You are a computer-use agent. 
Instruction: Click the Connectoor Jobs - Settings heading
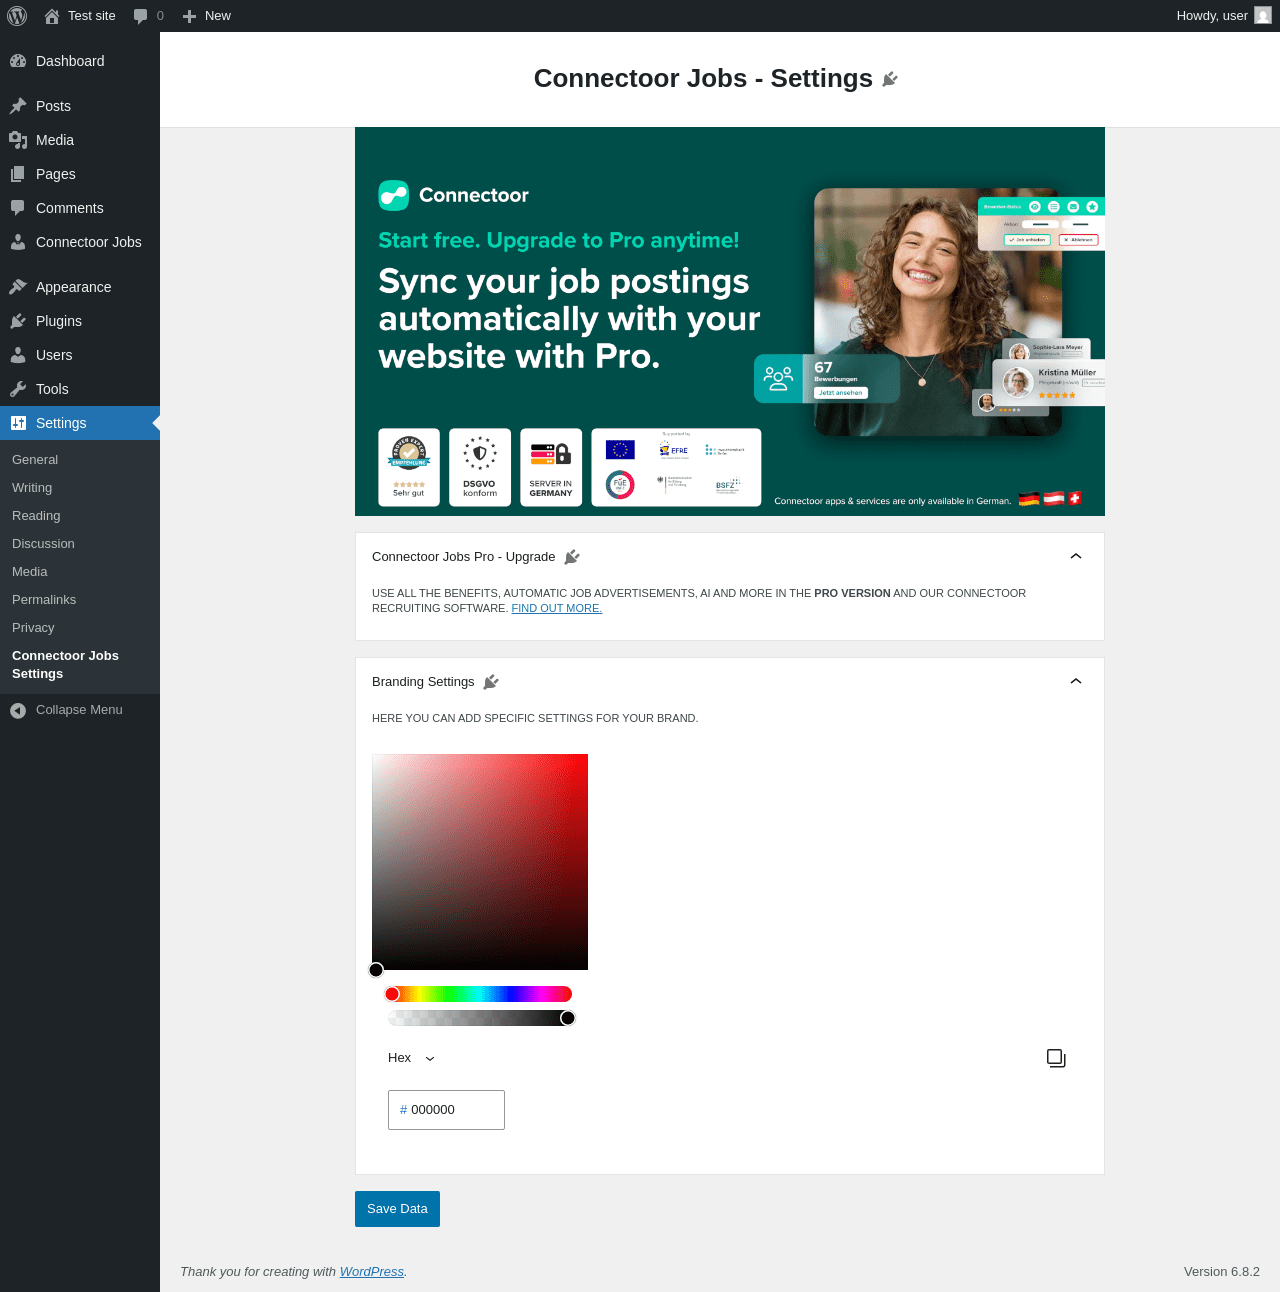pos(703,79)
